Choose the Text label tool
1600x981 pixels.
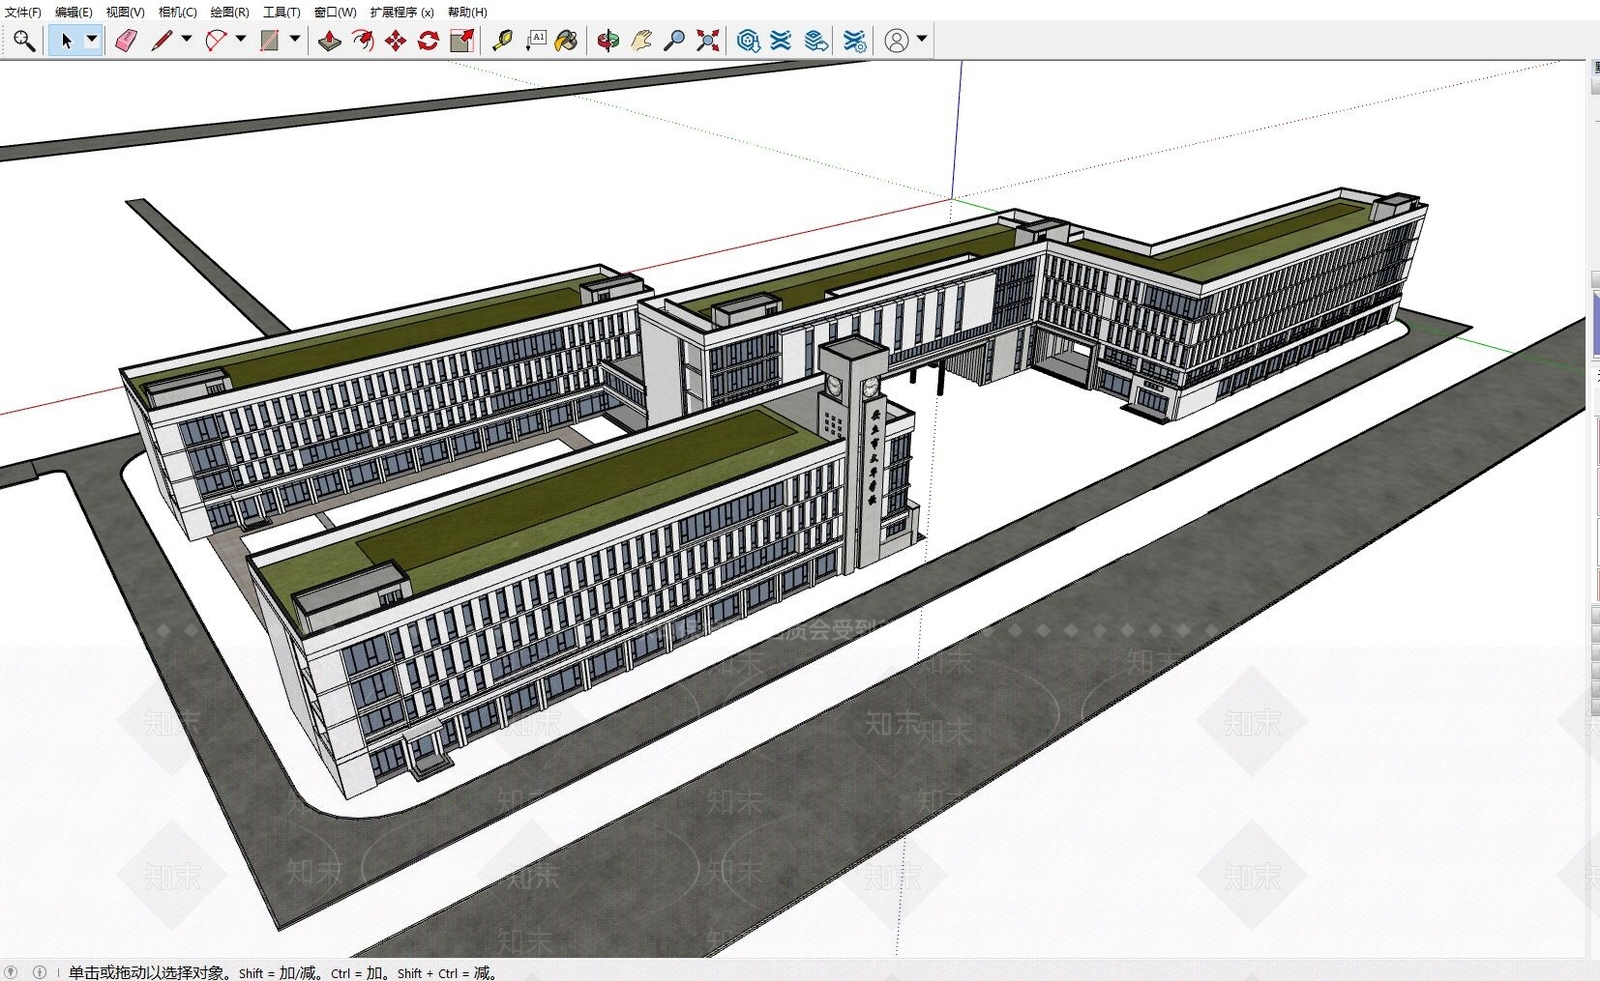536,41
